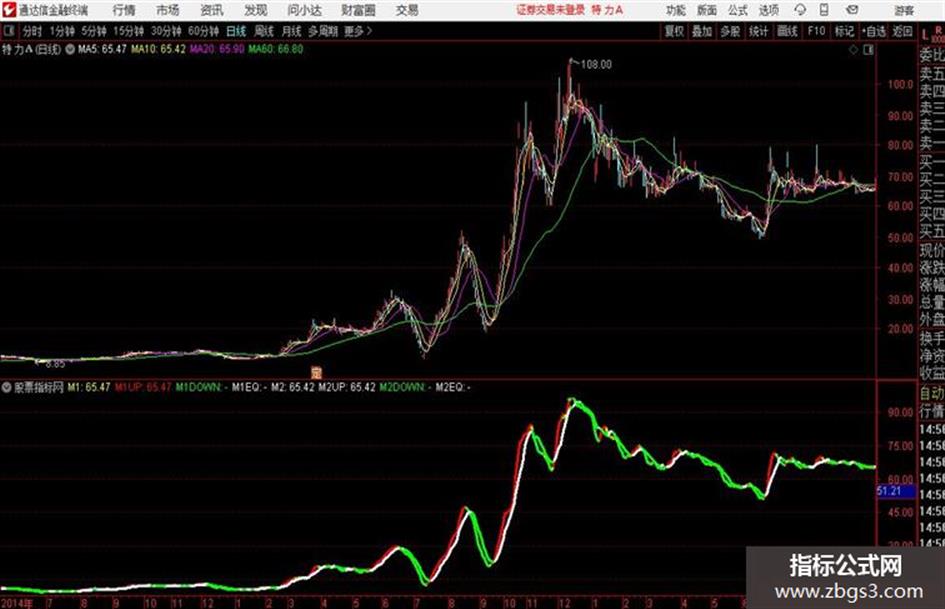The width and height of the screenshot is (945, 609).
Task: Open the 问小达 menu
Action: coord(304,10)
